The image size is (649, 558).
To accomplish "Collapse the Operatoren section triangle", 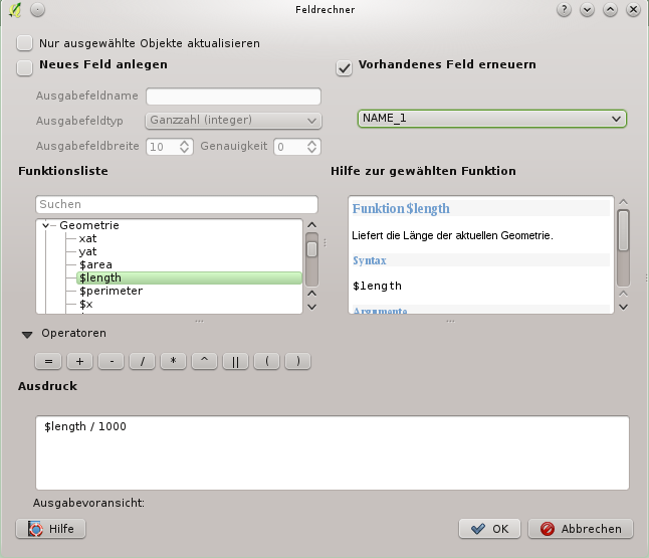I will (27, 335).
